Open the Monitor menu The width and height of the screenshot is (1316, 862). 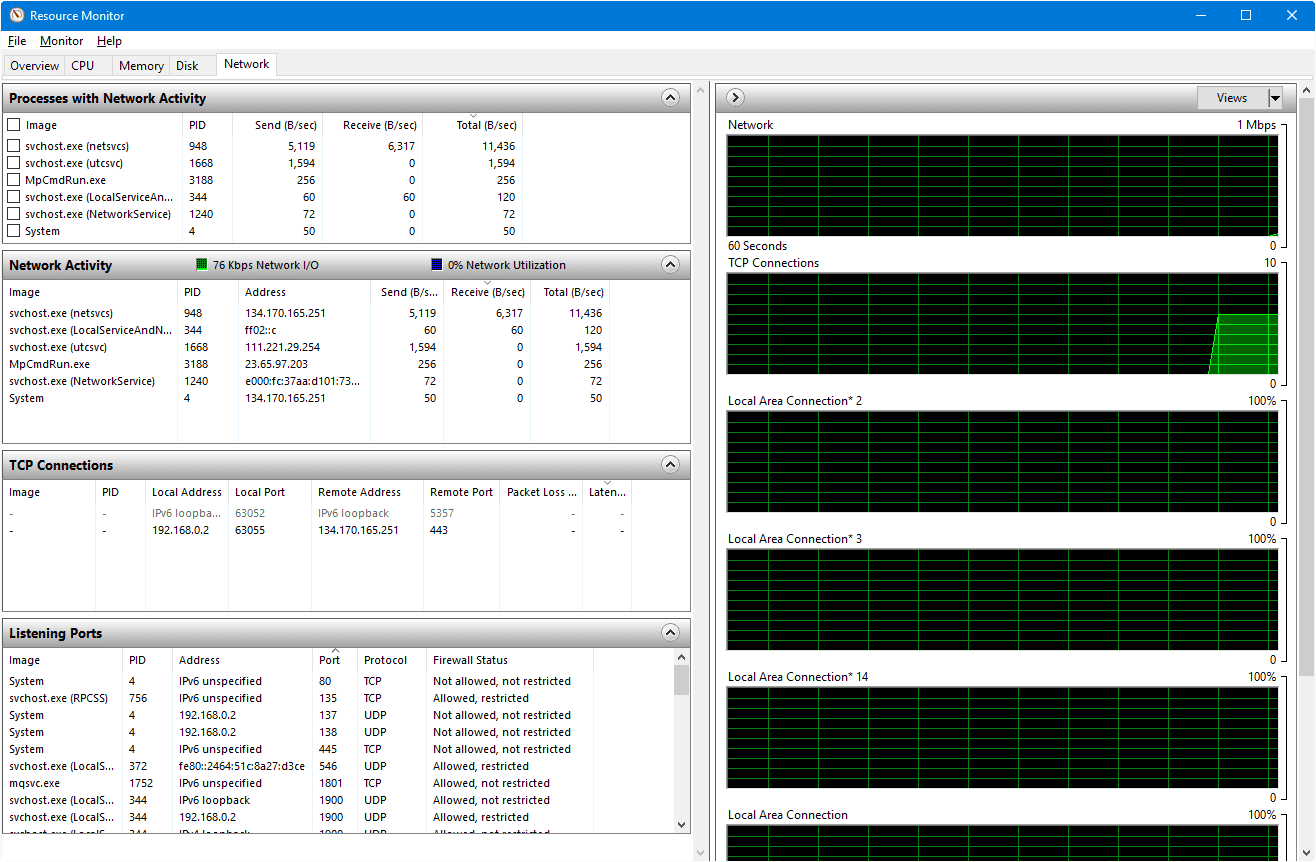(x=62, y=41)
